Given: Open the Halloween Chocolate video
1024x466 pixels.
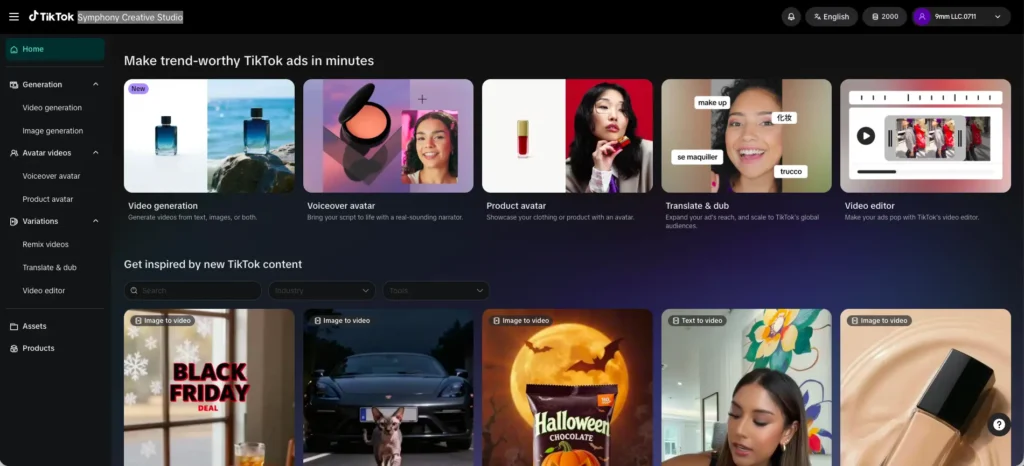Looking at the screenshot, I should click(x=568, y=388).
